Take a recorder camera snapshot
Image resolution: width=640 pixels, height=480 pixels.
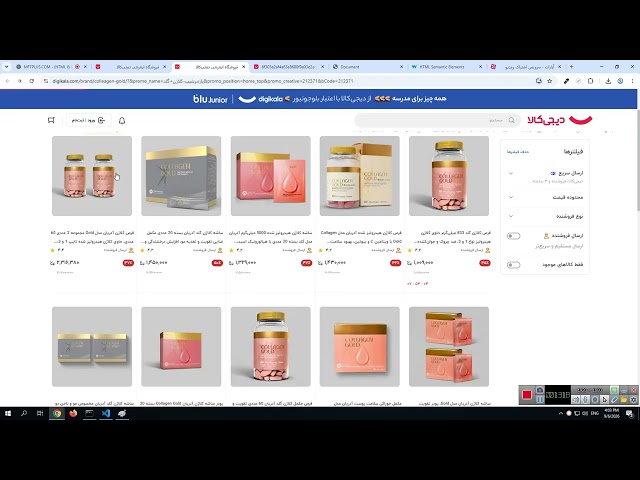point(540,390)
